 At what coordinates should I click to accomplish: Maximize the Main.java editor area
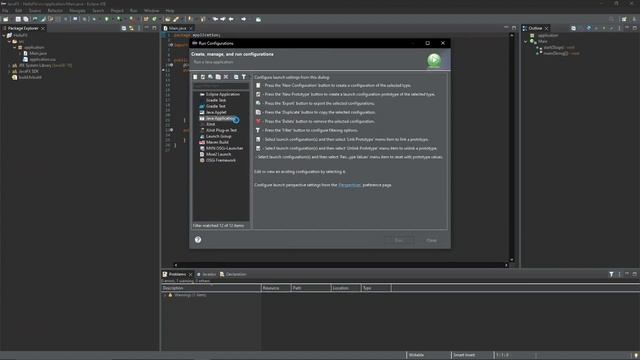click(x=514, y=28)
